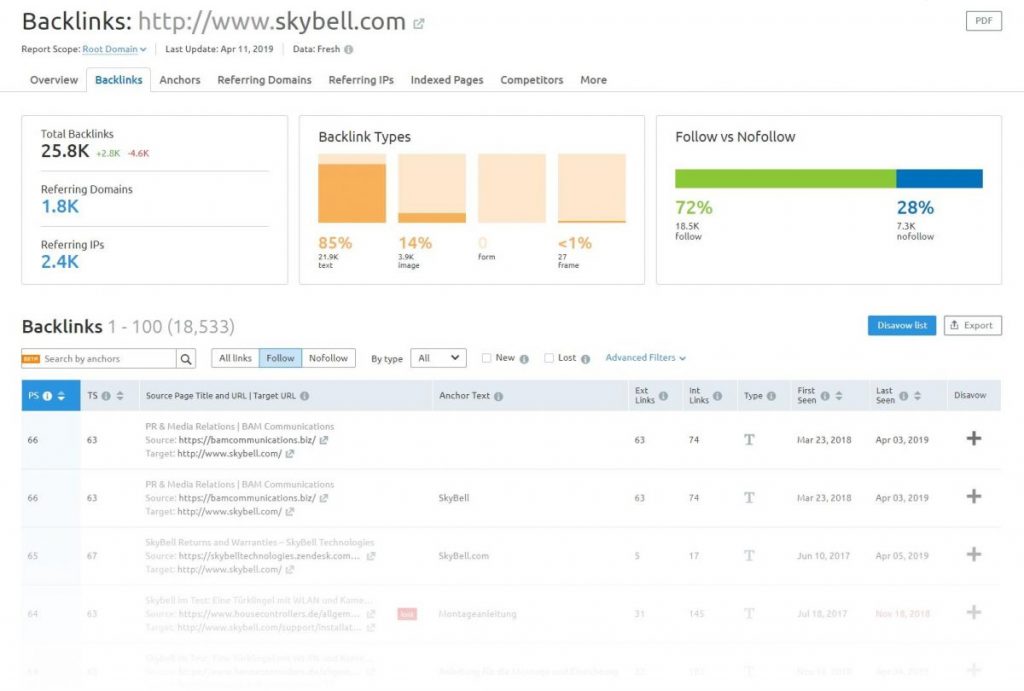The image size is (1024, 691).
Task: Open the More tab menu
Action: (594, 80)
